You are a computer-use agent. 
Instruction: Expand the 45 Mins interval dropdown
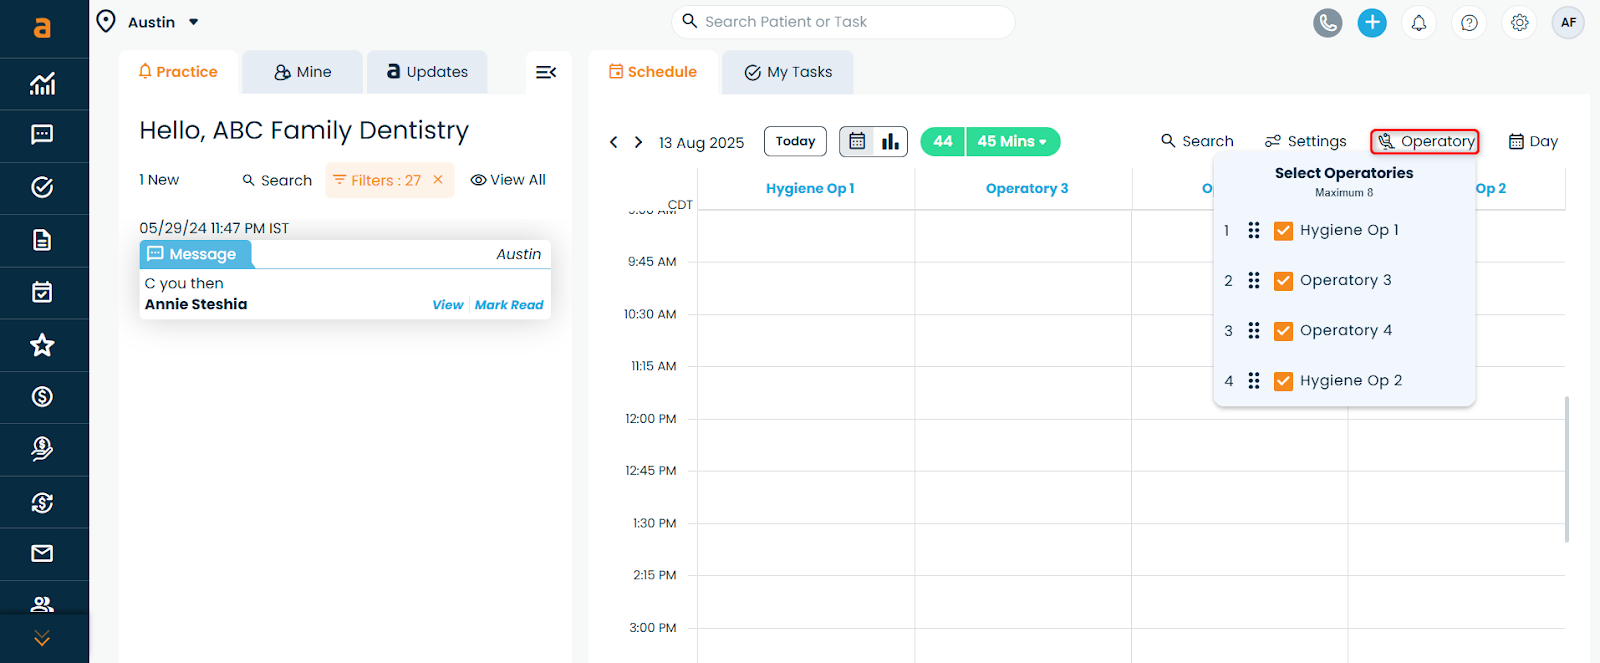point(1012,142)
